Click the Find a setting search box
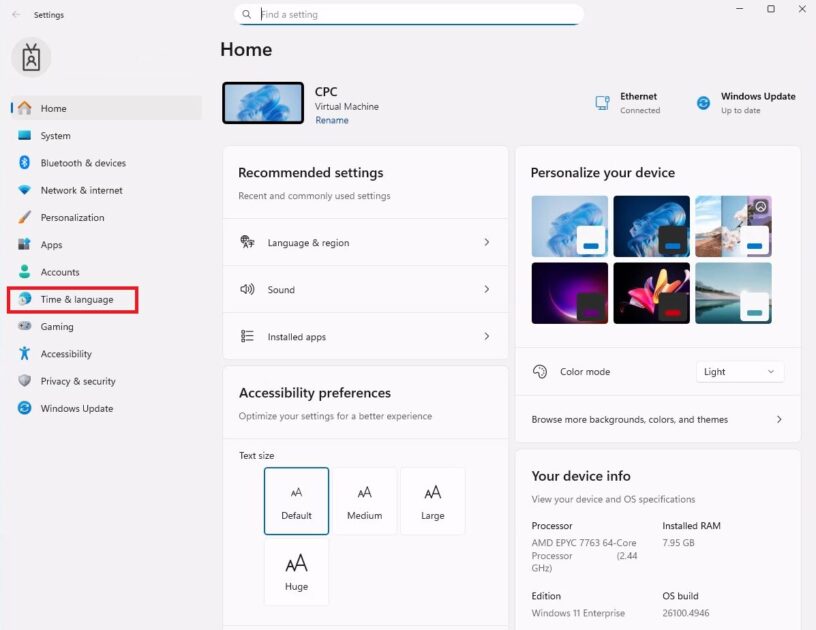Viewport: 816px width, 630px height. (x=409, y=15)
